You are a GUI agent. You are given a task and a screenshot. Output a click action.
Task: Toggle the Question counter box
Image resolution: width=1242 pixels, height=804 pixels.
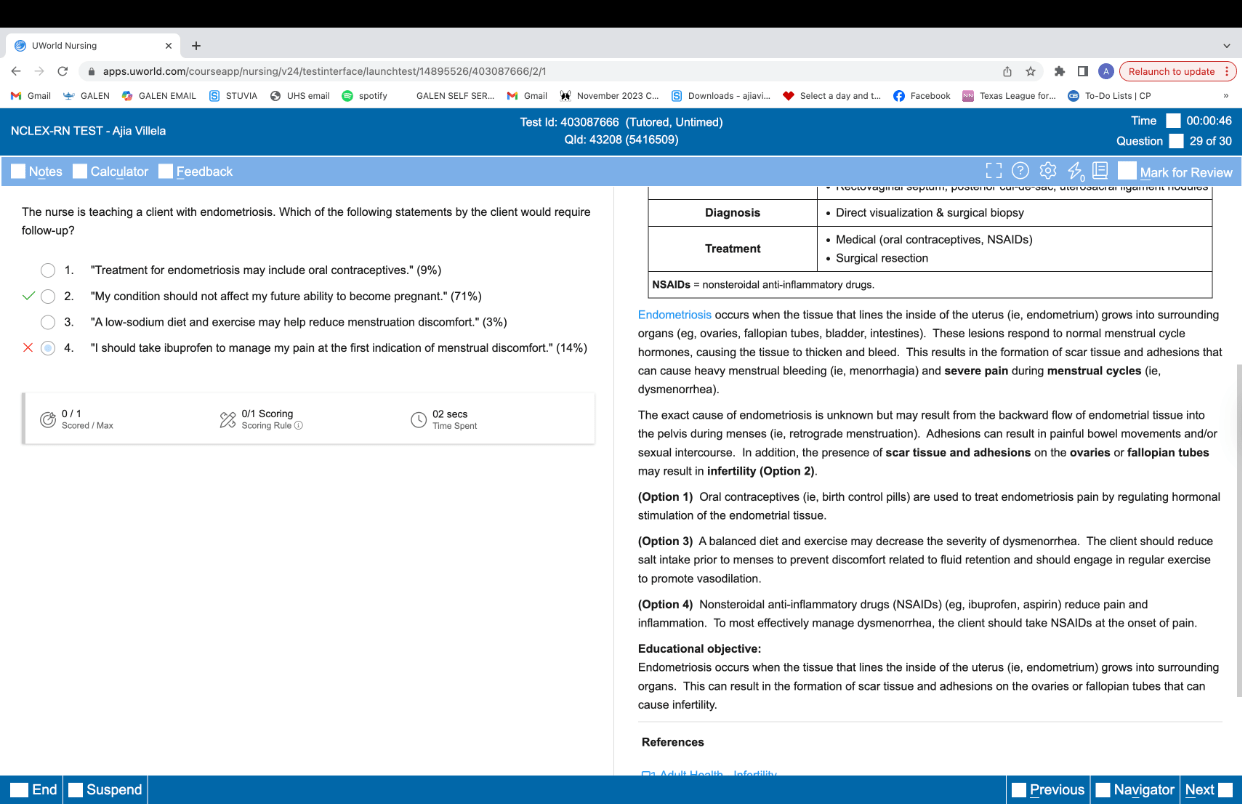coord(1177,141)
